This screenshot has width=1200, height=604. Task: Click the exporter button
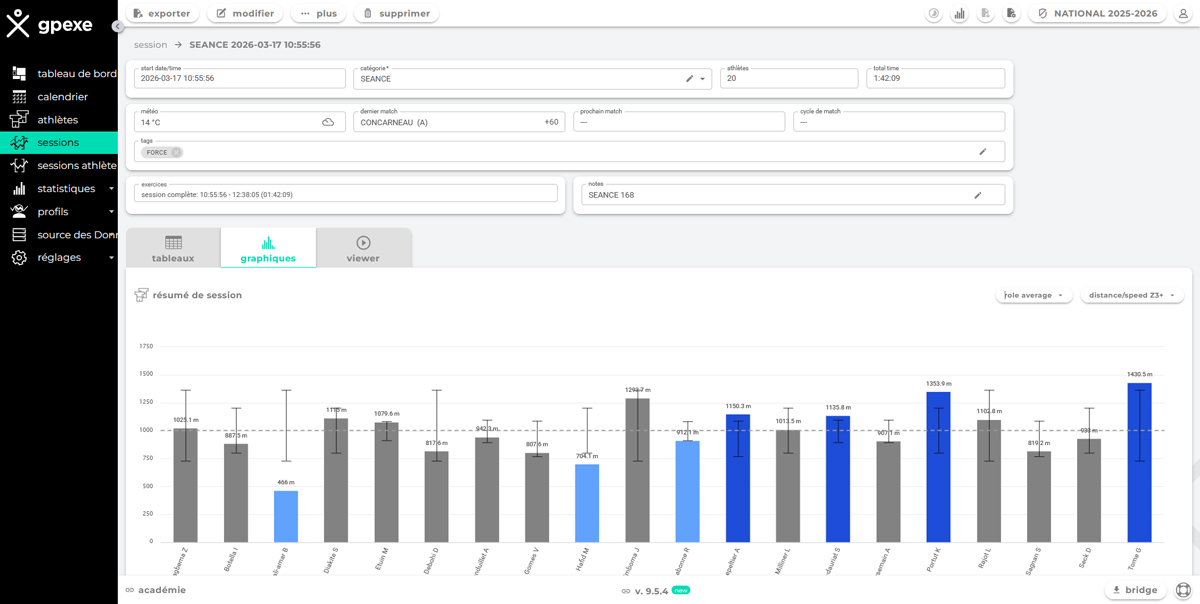click(x=162, y=14)
